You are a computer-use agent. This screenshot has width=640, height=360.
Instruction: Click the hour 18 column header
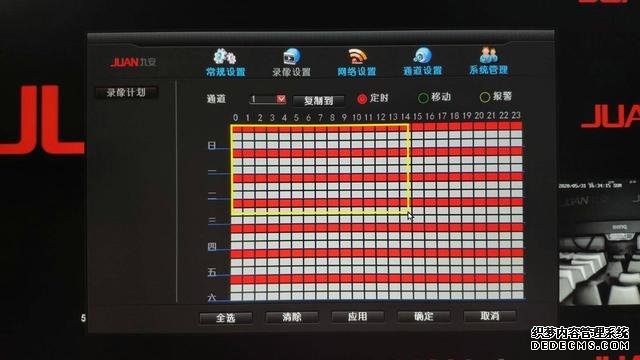click(454, 116)
